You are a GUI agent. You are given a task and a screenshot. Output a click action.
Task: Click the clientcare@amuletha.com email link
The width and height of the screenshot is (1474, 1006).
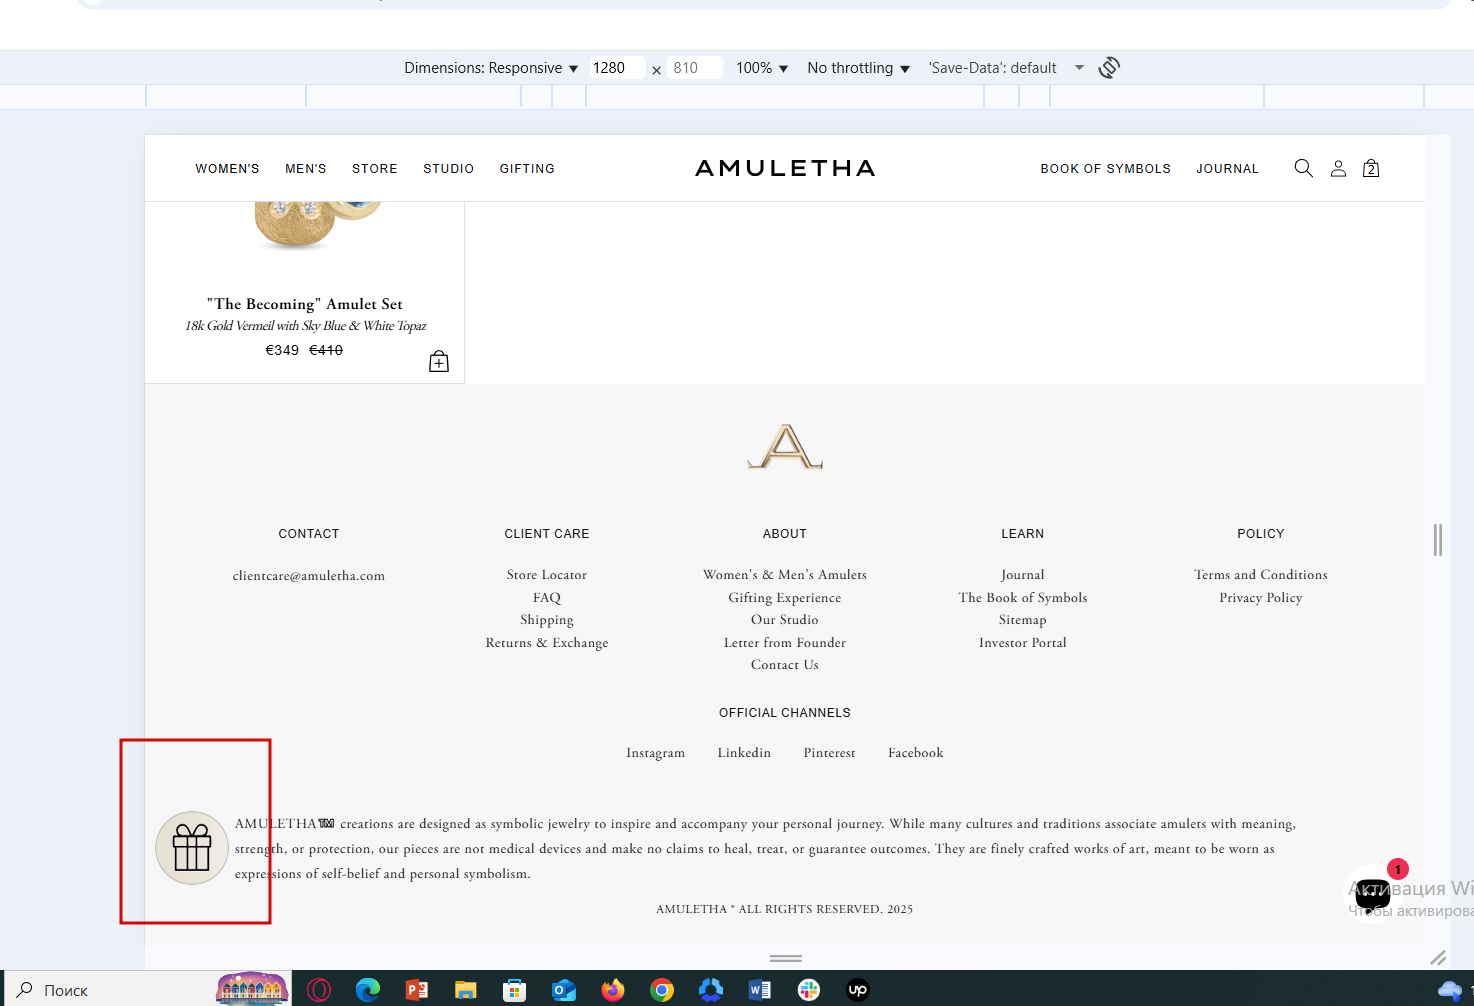coord(309,576)
